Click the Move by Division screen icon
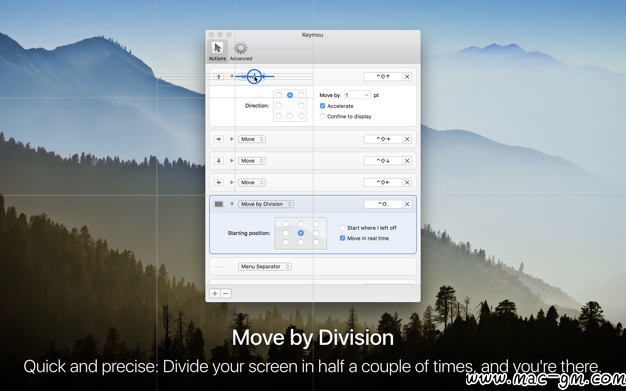Screen dimensions: 626x391 click(219, 204)
